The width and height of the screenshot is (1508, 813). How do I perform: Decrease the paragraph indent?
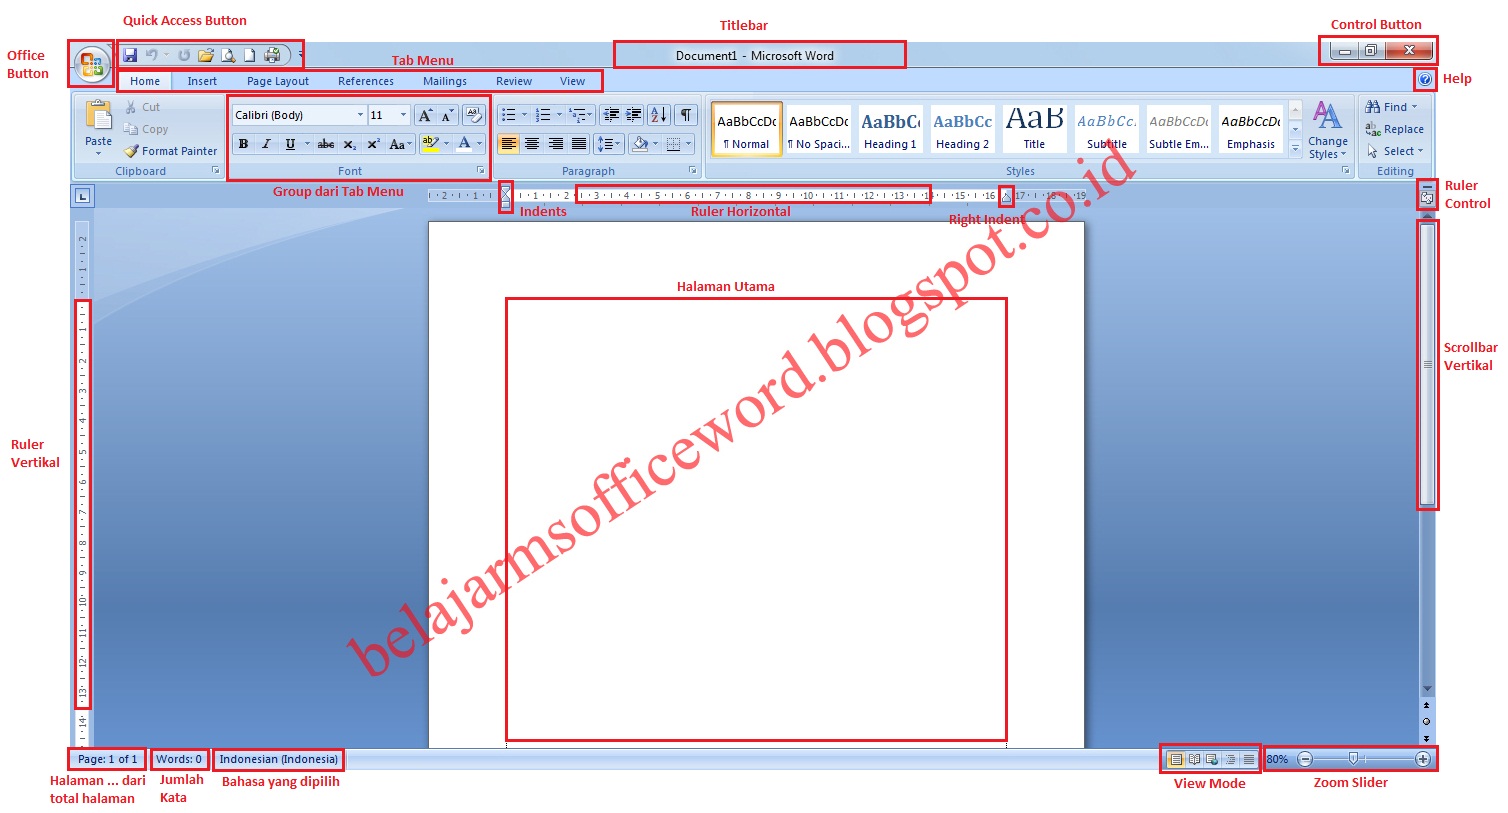coord(611,115)
